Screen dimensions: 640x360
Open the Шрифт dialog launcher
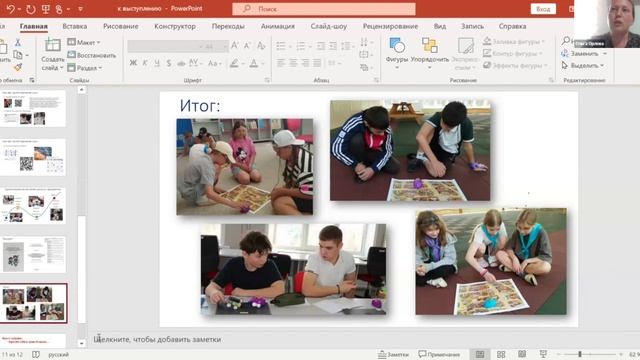coord(267,80)
